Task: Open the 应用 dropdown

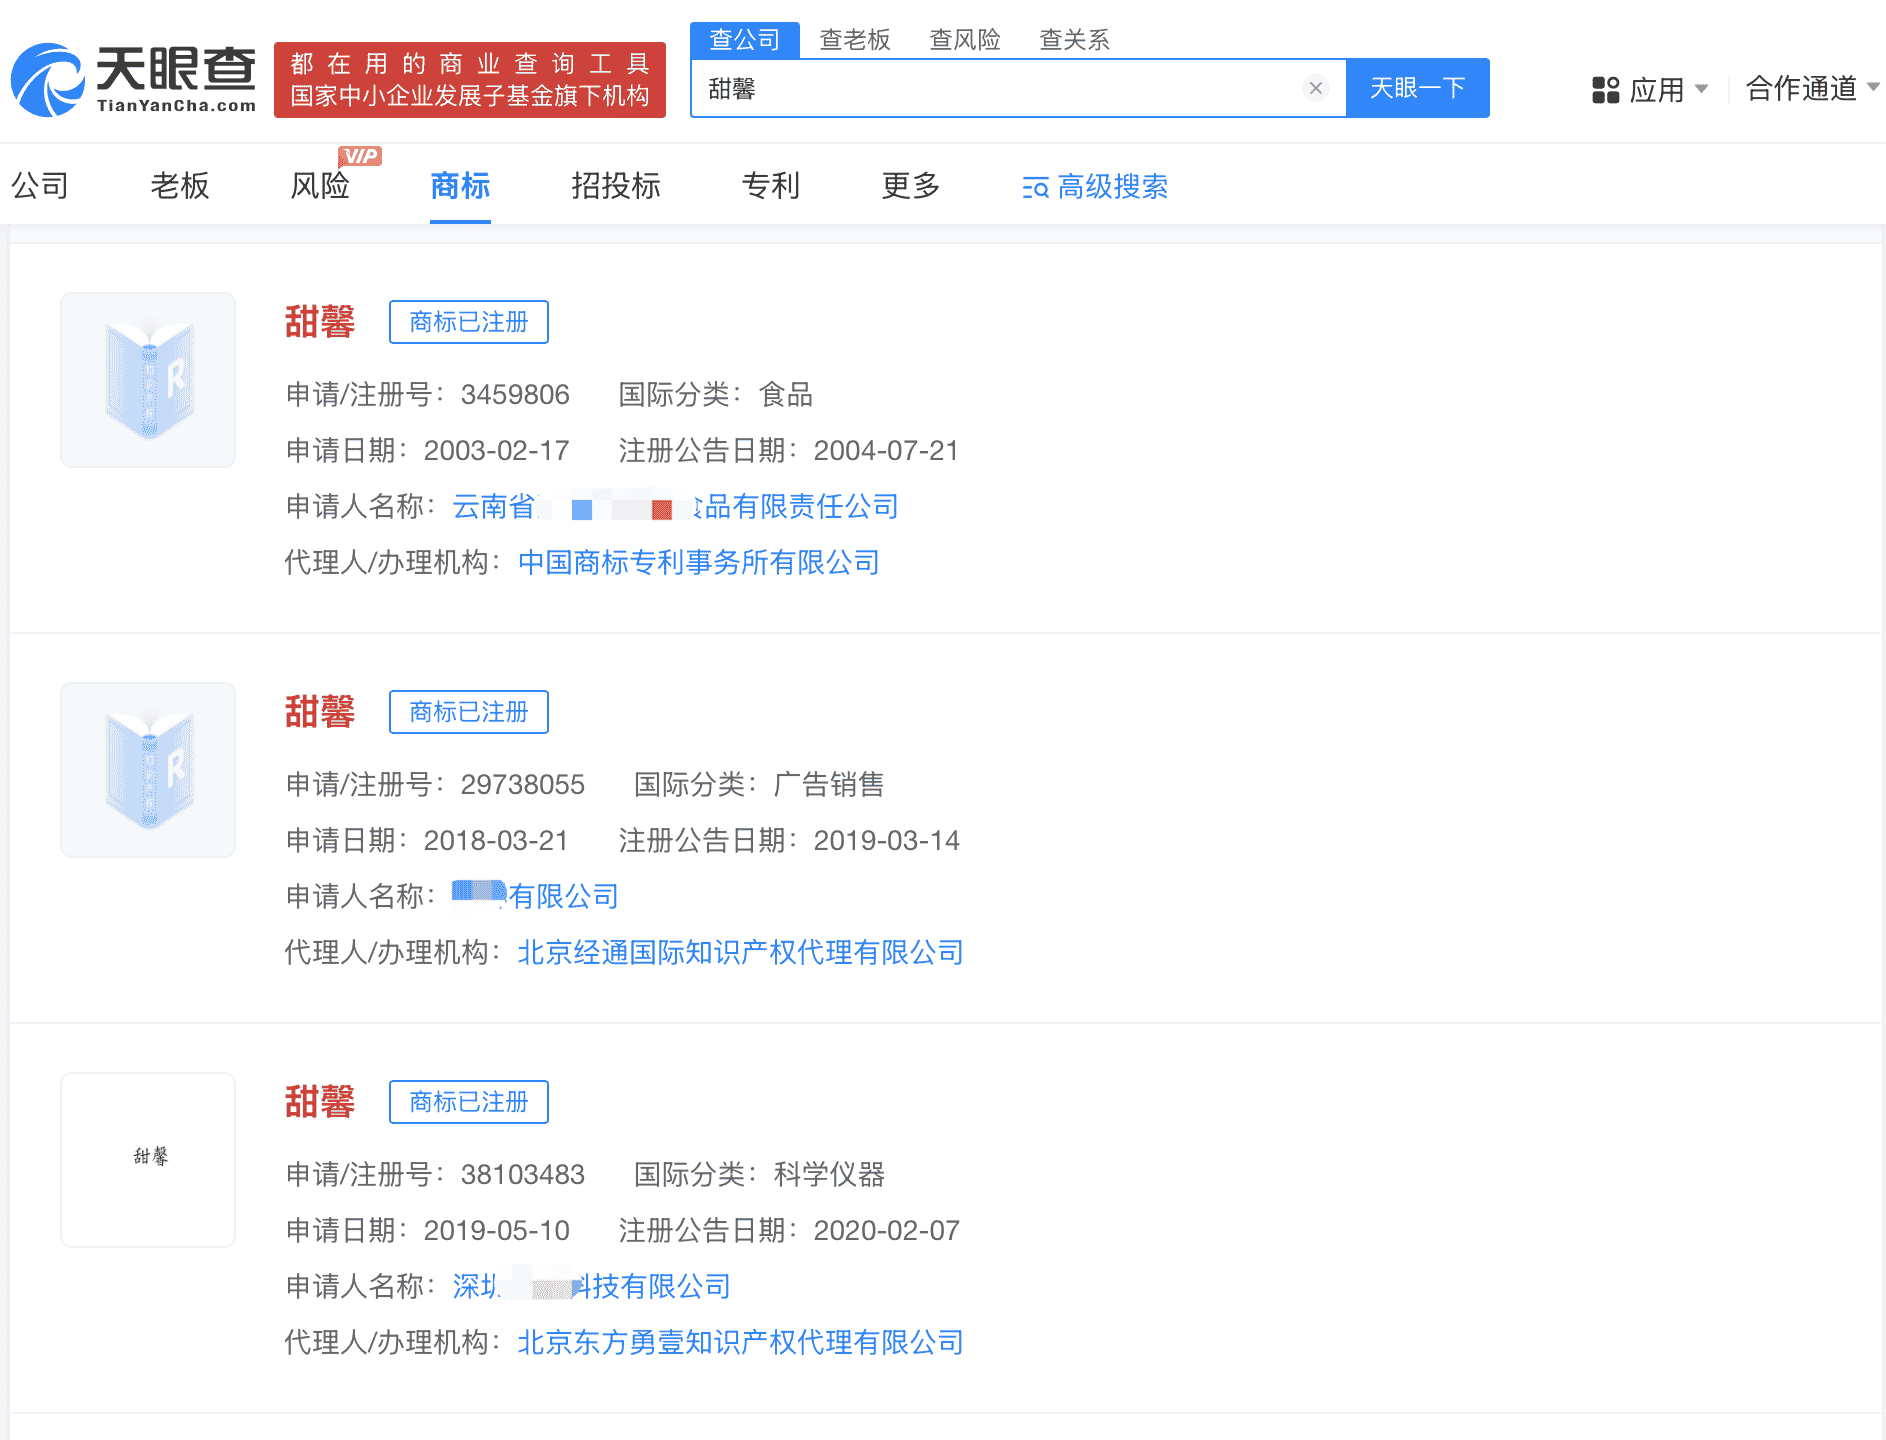Action: (x=1660, y=90)
